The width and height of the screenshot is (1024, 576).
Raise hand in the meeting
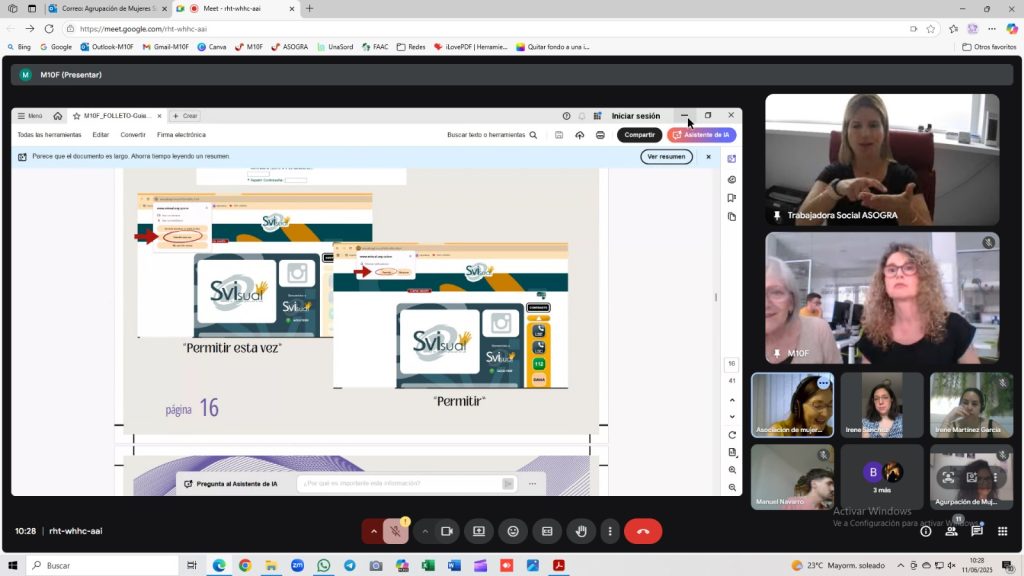pyautogui.click(x=581, y=532)
